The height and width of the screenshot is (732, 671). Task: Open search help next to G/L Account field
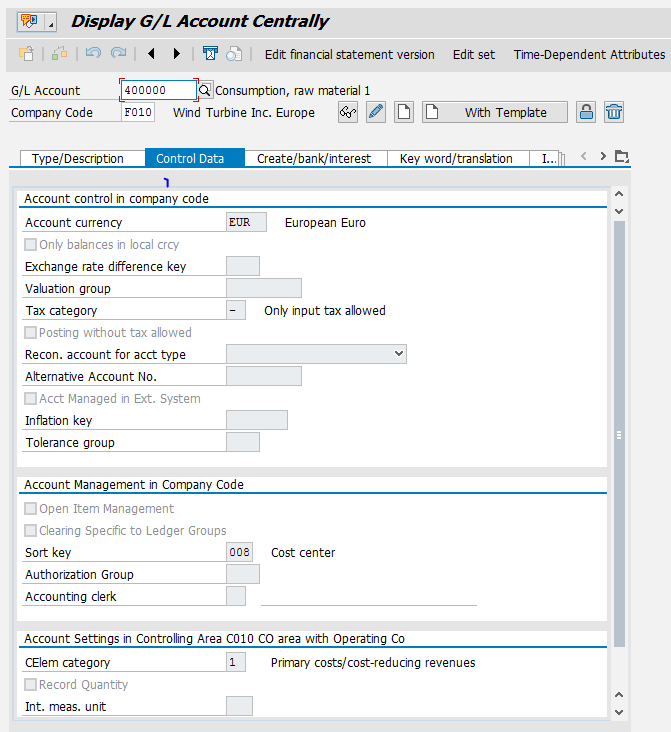tap(205, 90)
